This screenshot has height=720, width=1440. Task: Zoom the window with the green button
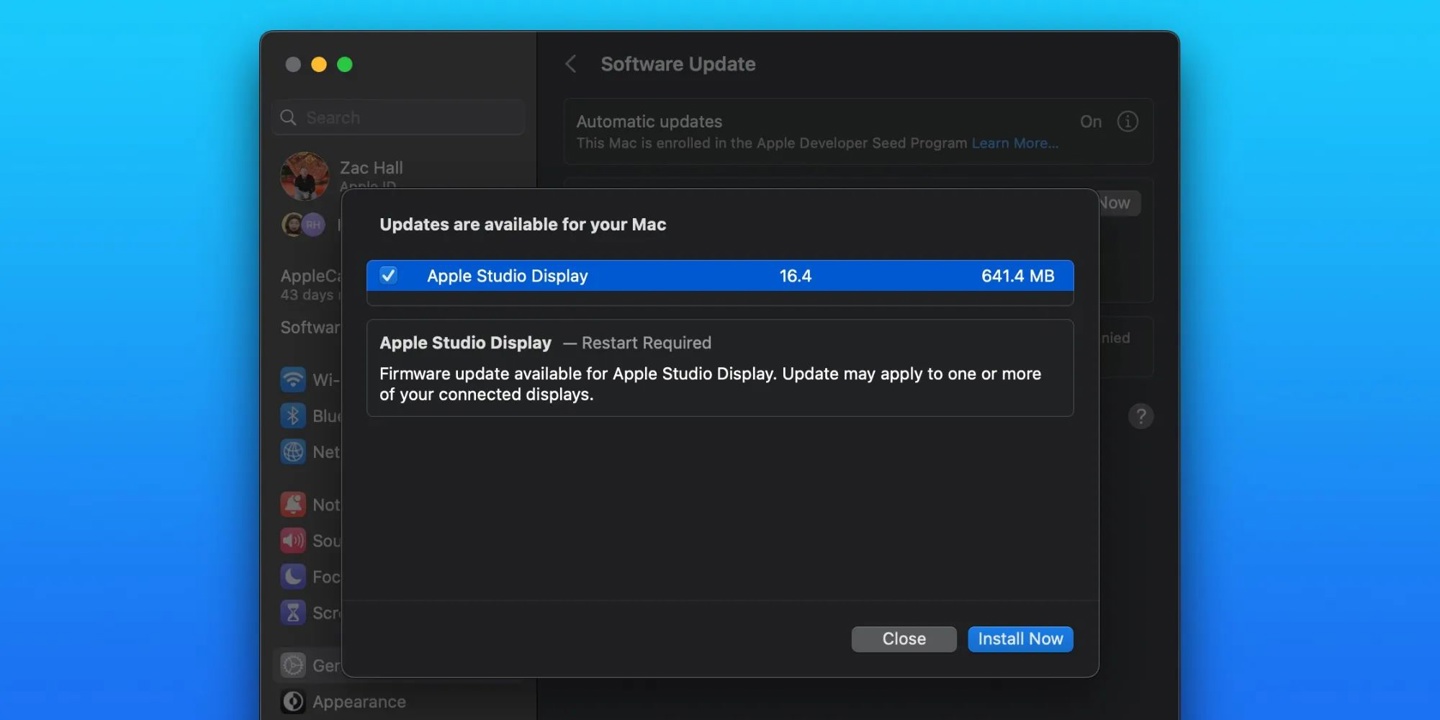[345, 65]
